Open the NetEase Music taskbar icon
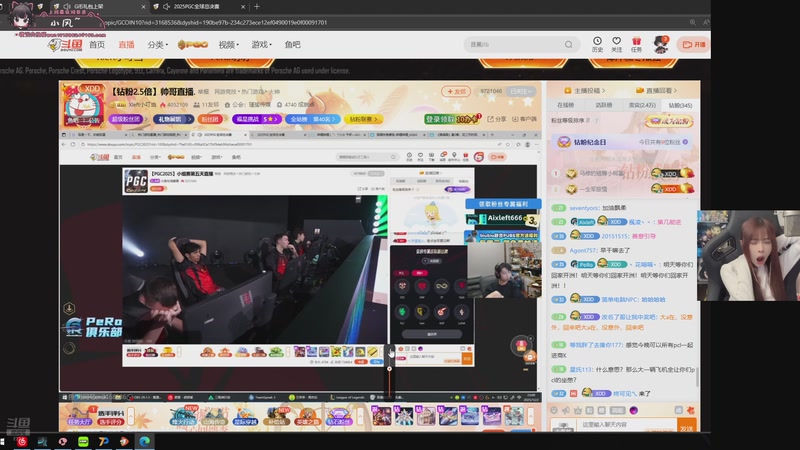 click(22, 441)
